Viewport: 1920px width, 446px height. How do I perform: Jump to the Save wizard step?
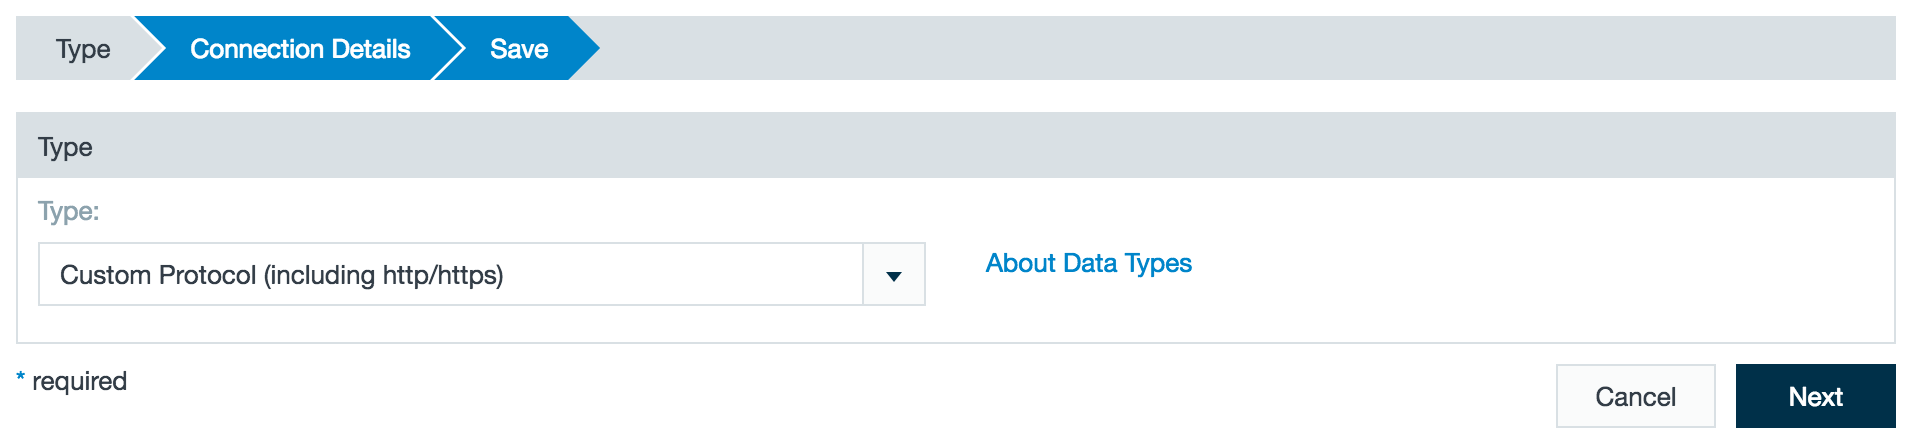click(519, 49)
